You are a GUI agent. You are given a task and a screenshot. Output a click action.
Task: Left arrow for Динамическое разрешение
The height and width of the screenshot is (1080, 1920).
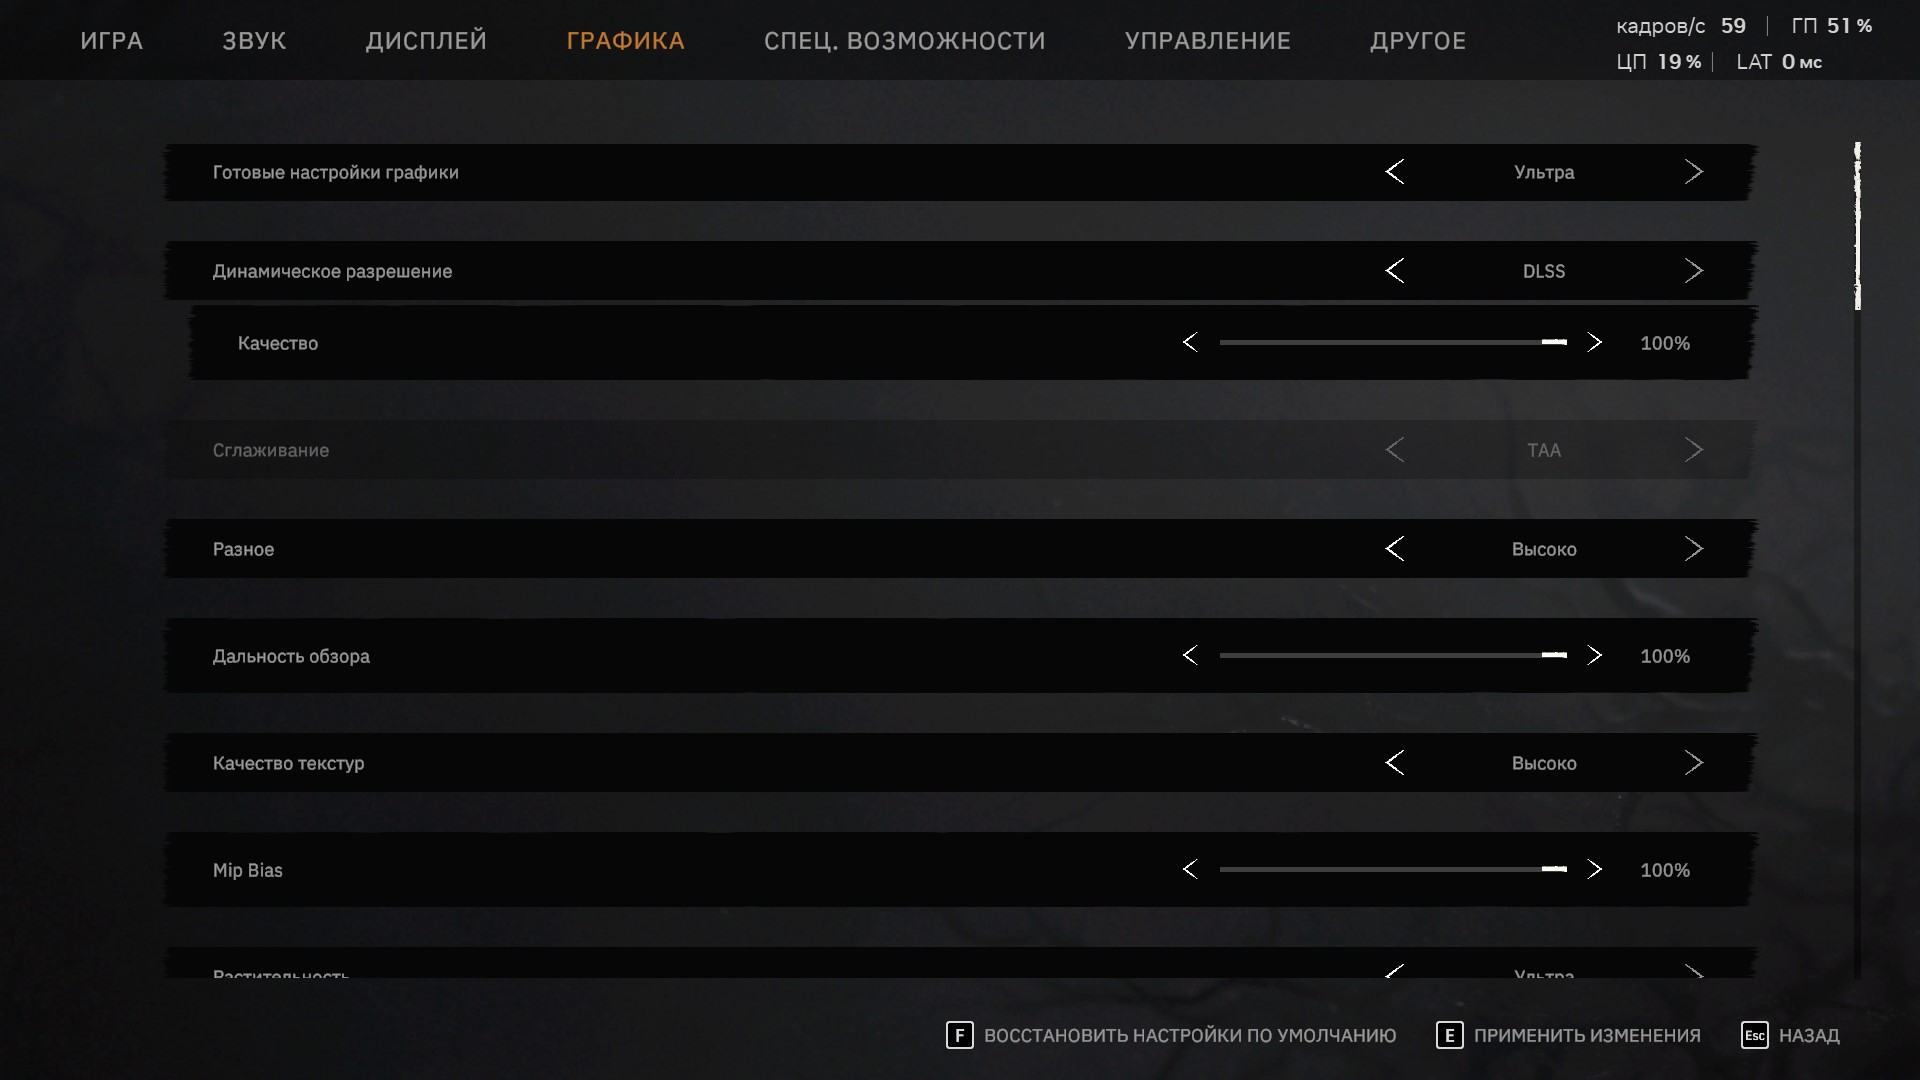[1394, 271]
